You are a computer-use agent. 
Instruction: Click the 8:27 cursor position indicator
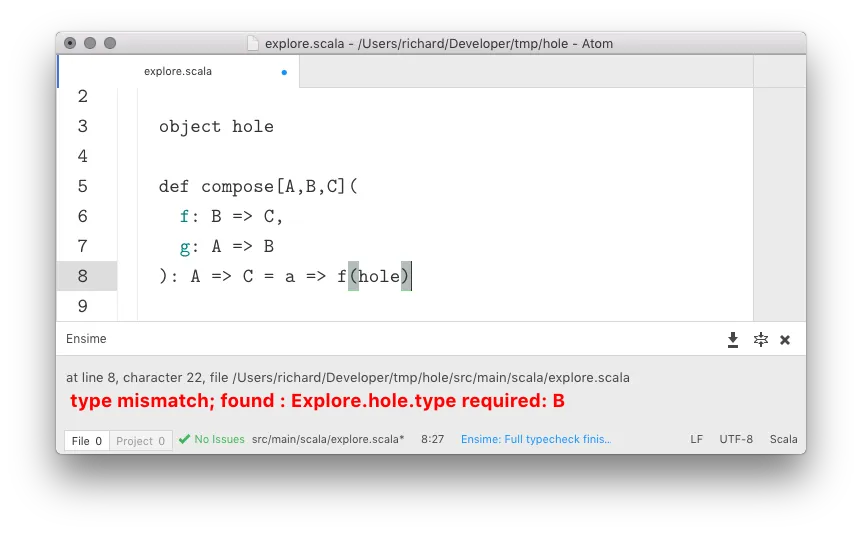[x=433, y=439]
